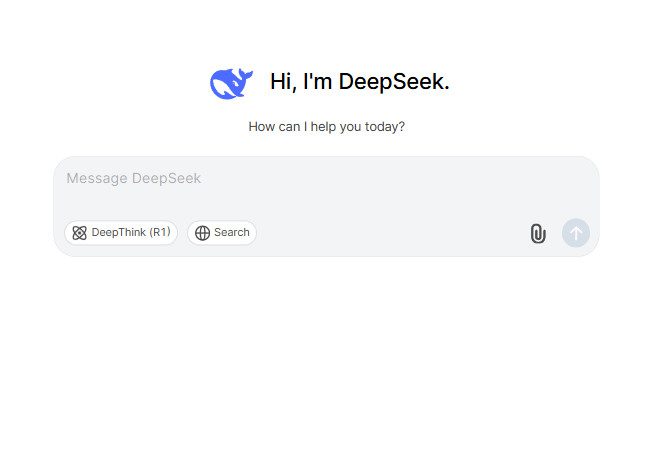This screenshot has width=650, height=450.
Task: Submit the prompt with the round send button
Action: point(576,233)
